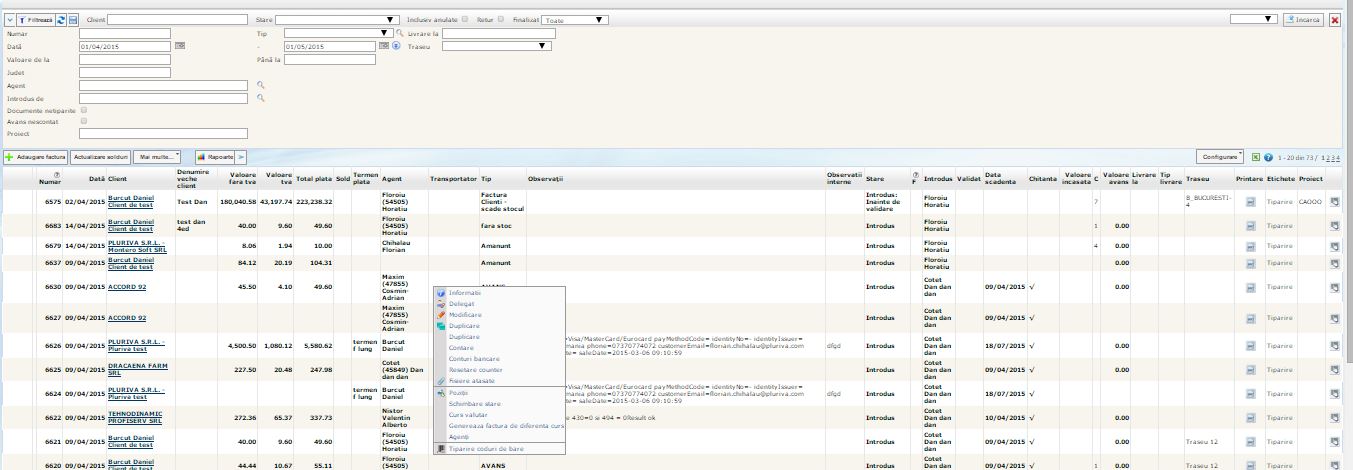Image resolution: width=1353 pixels, height=470 pixels.
Task: Click the Excel export icon
Action: [x=1256, y=158]
